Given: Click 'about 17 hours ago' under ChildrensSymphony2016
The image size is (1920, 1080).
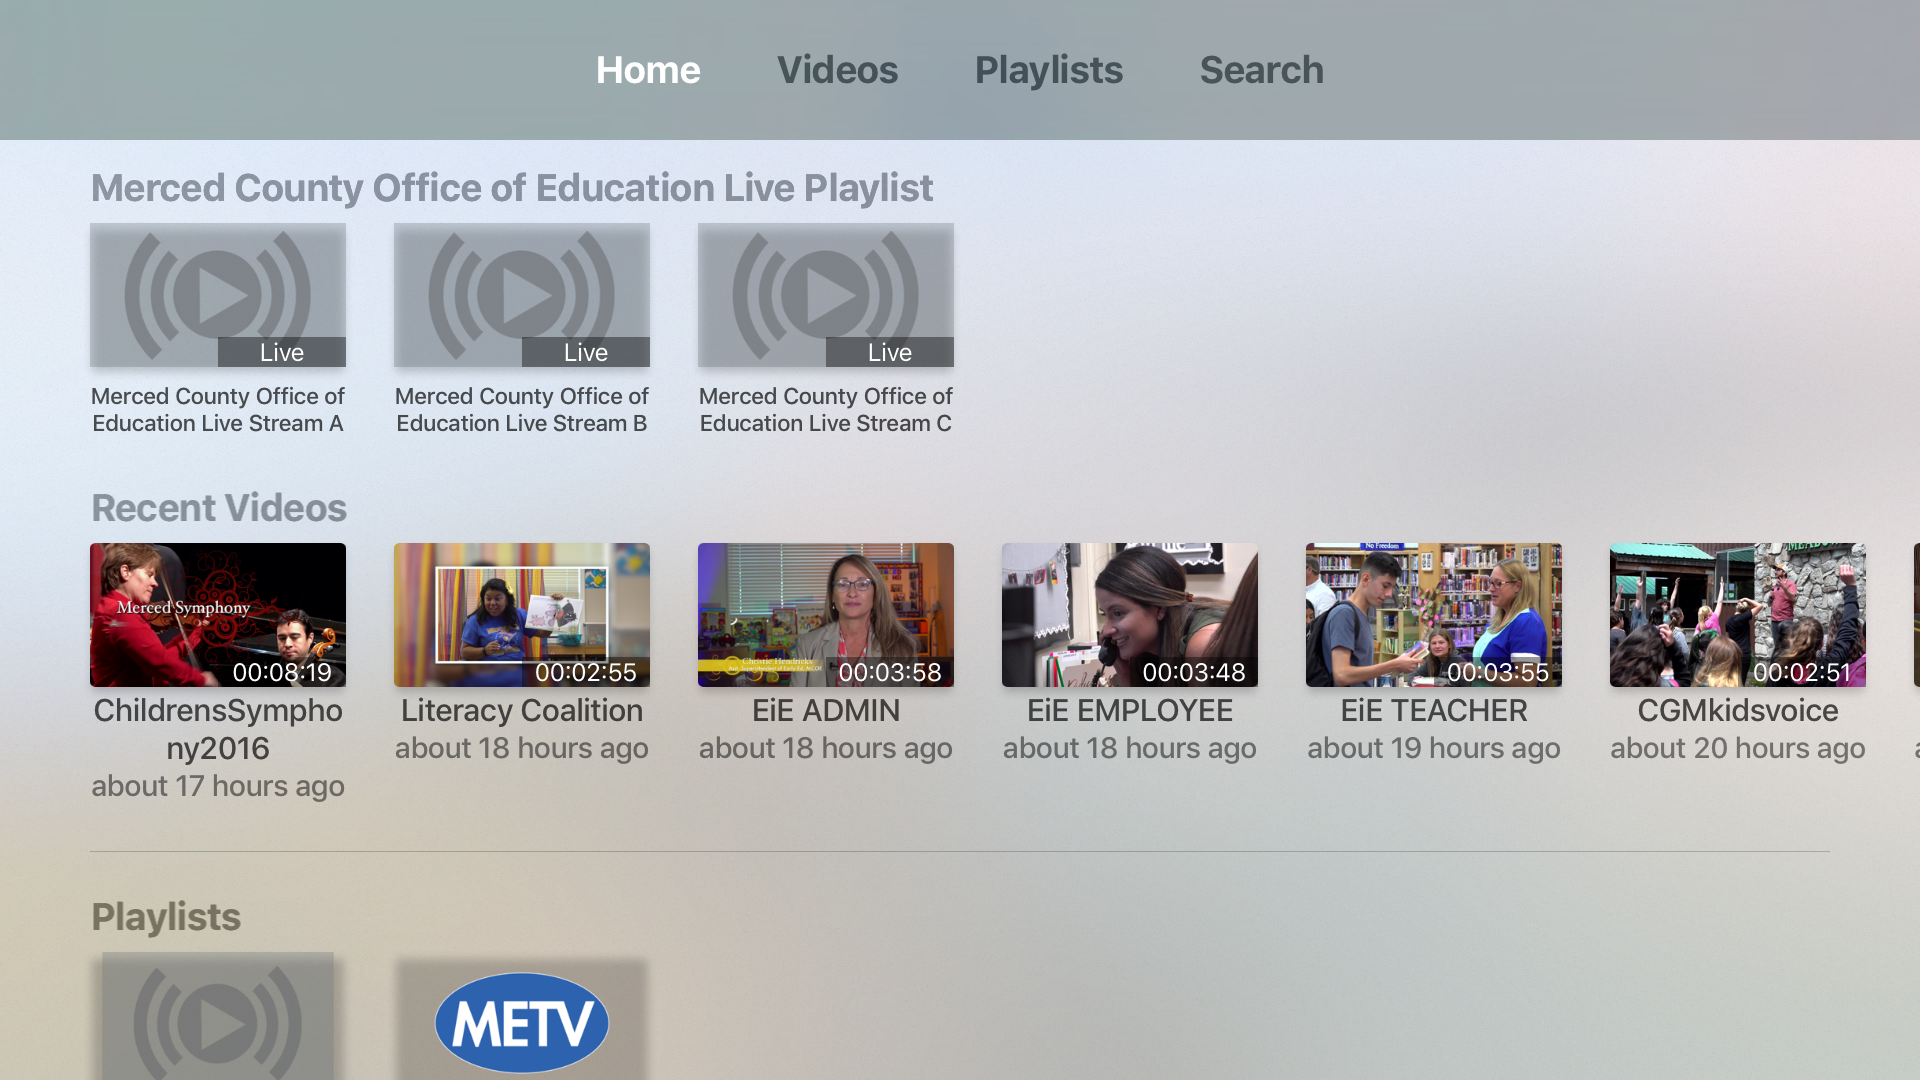Looking at the screenshot, I should click(218, 786).
